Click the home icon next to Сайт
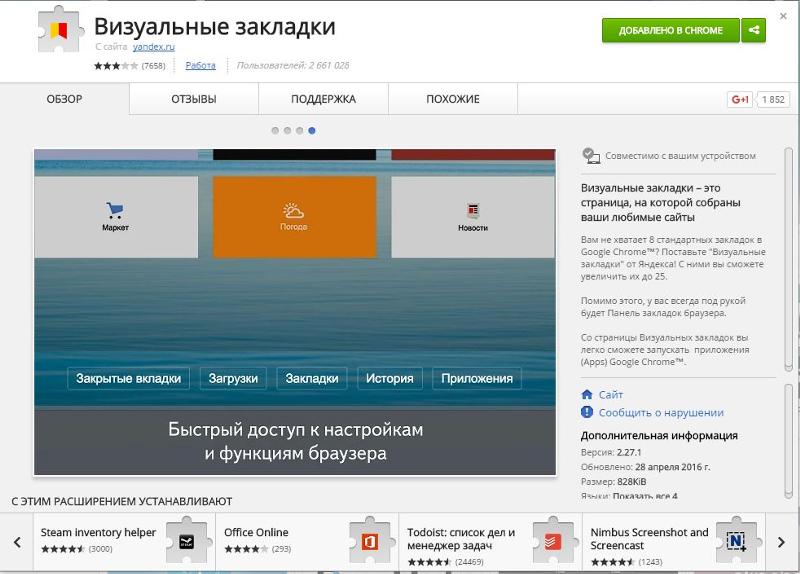 [x=587, y=394]
